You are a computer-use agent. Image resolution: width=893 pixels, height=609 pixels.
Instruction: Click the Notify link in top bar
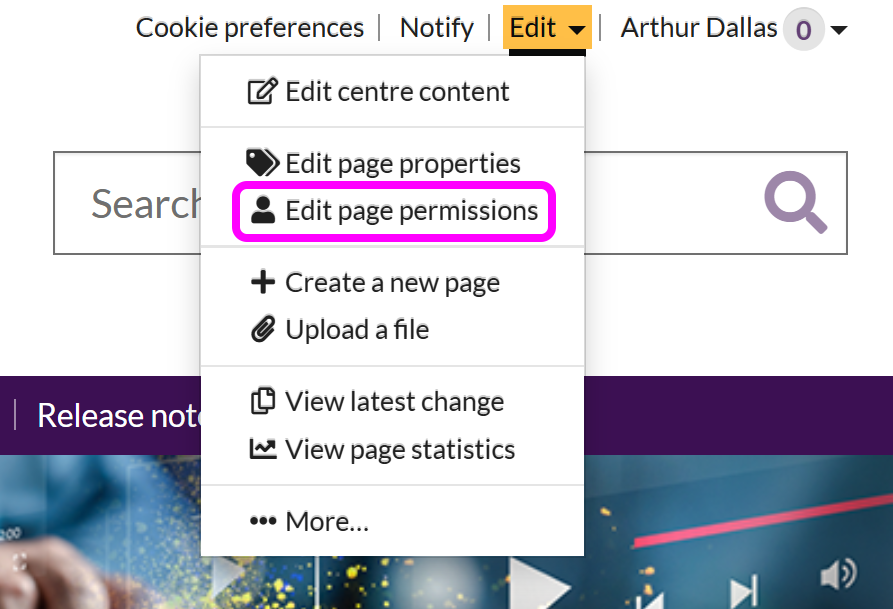point(436,28)
